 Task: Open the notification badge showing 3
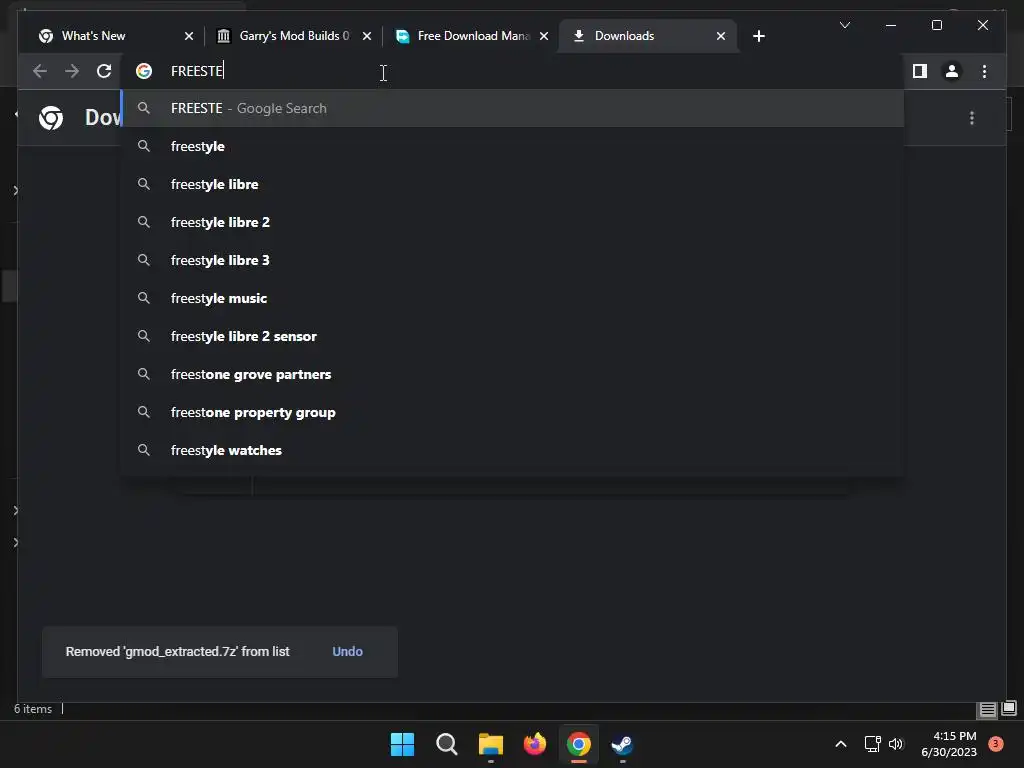[x=995, y=744]
